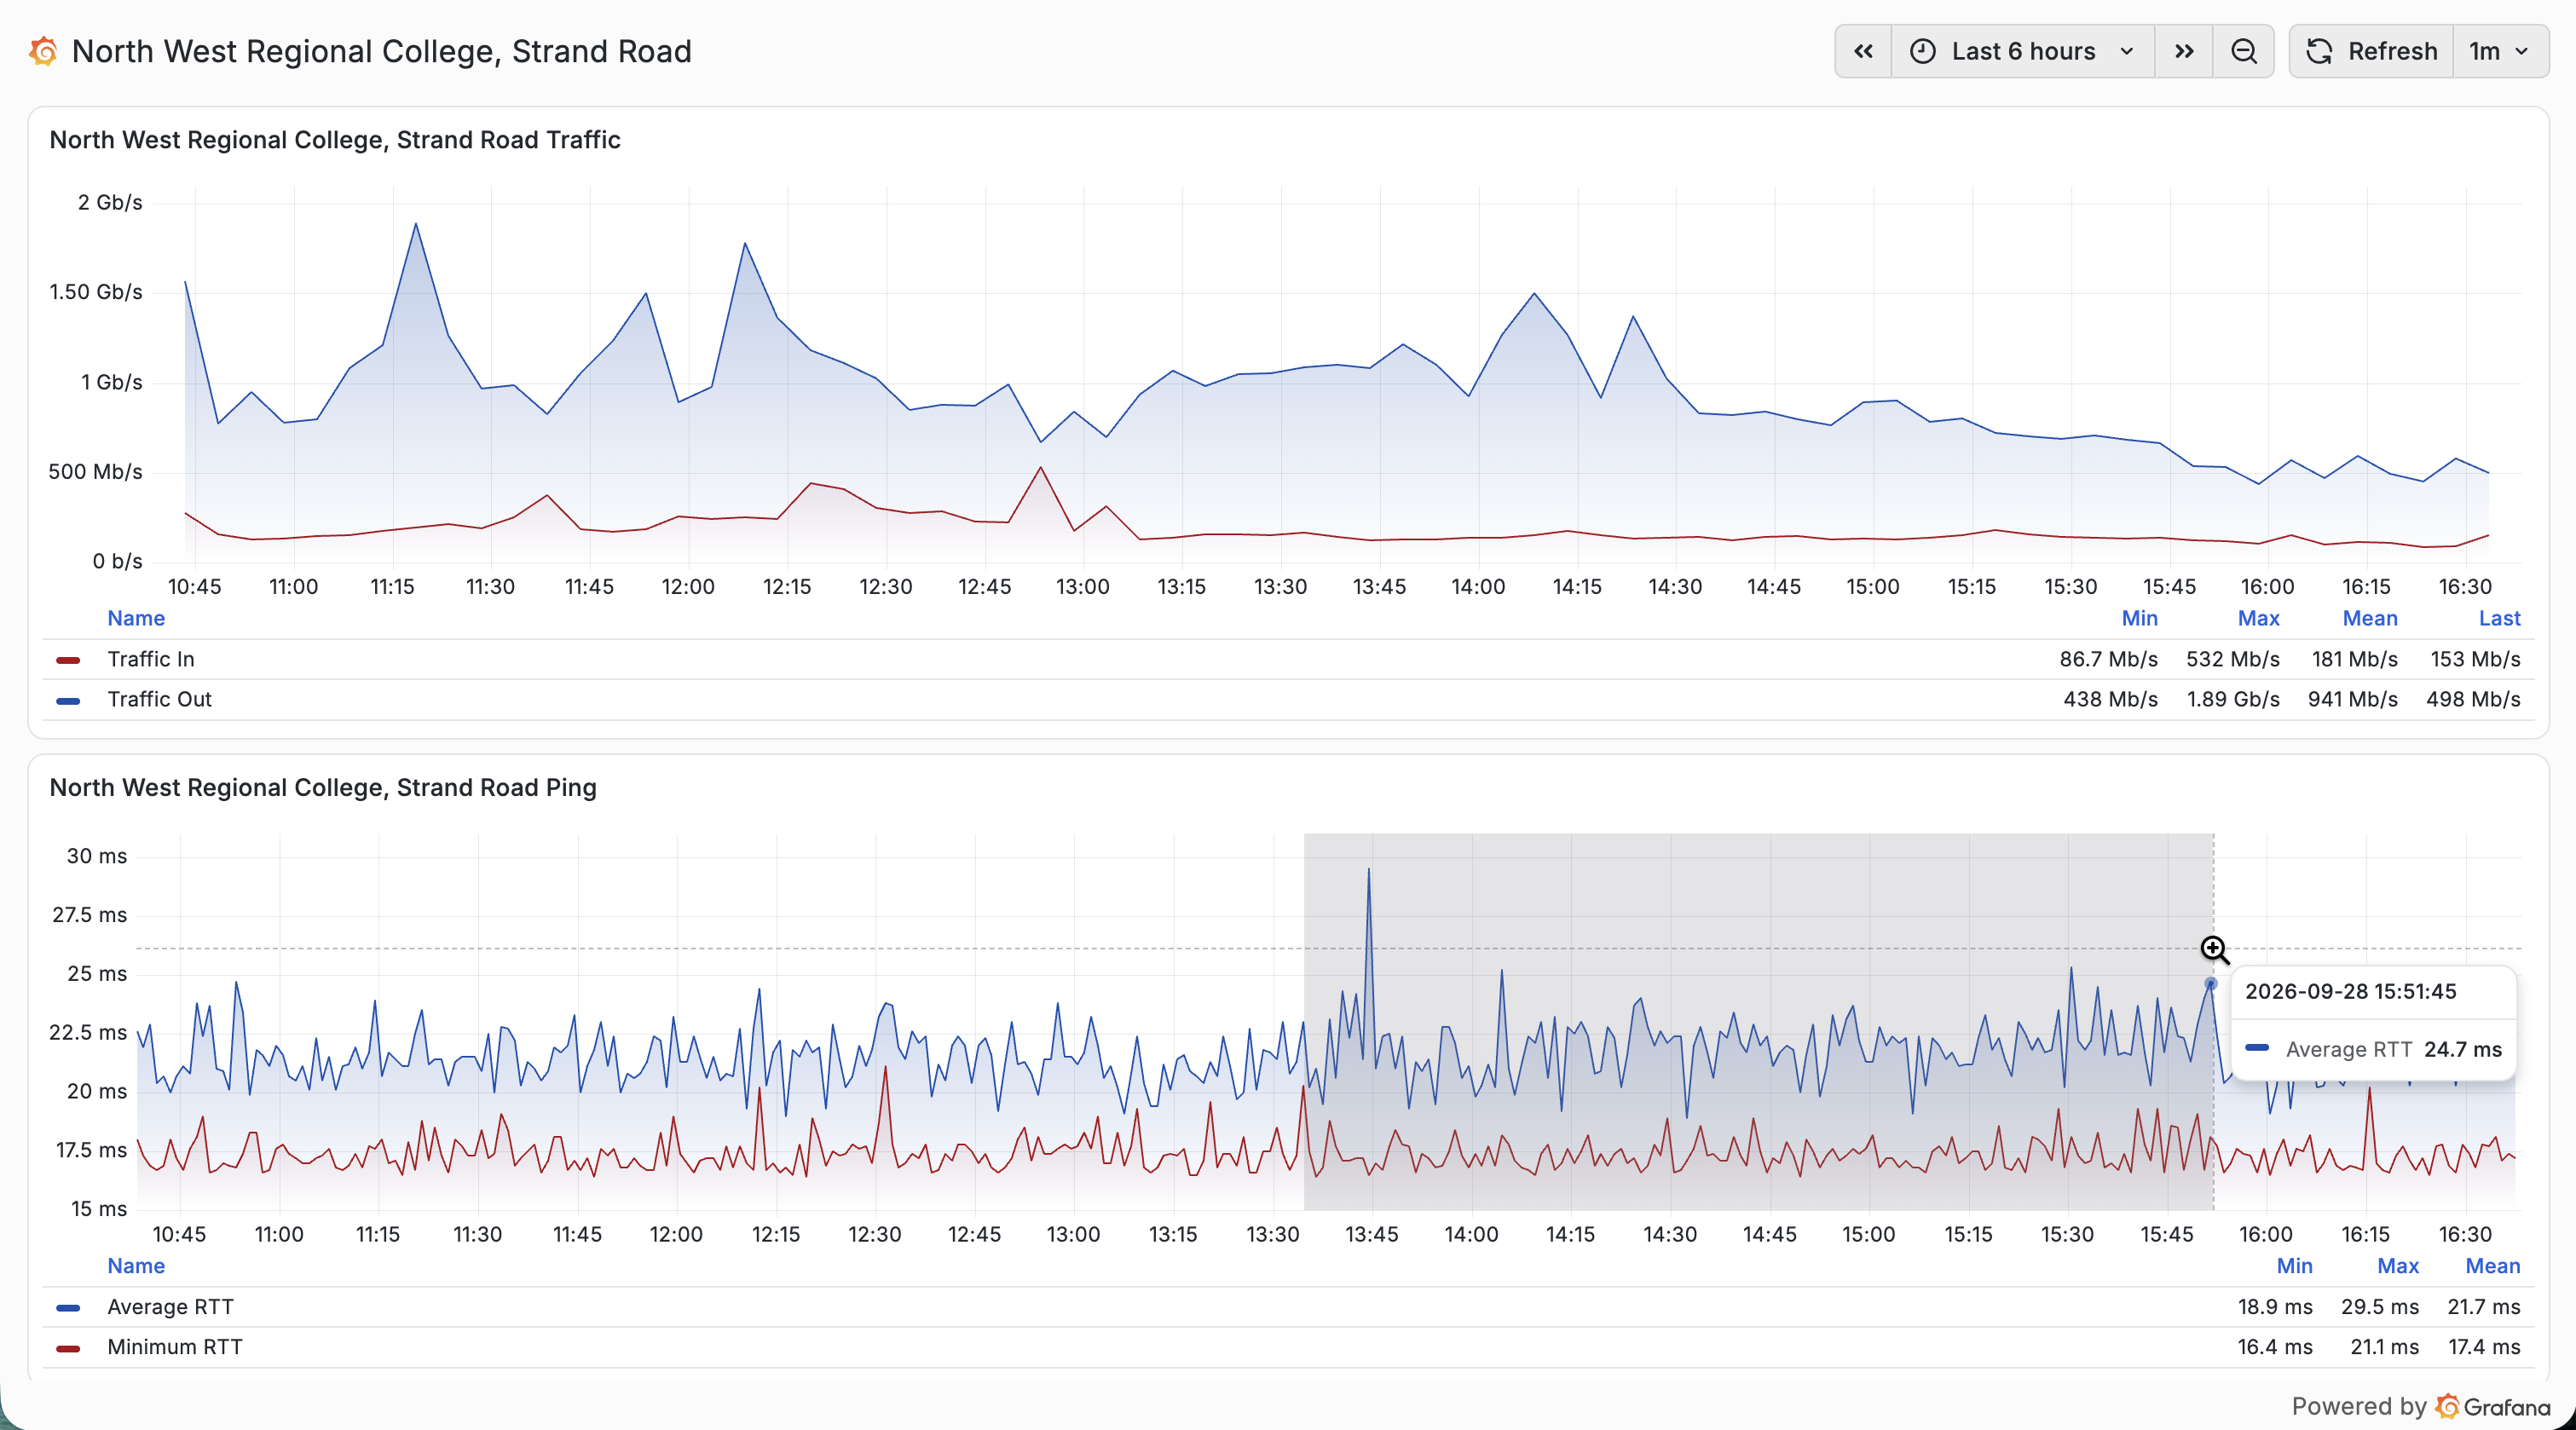Click the red Traffic In color swatch
This screenshot has width=2576, height=1430.
point(68,660)
